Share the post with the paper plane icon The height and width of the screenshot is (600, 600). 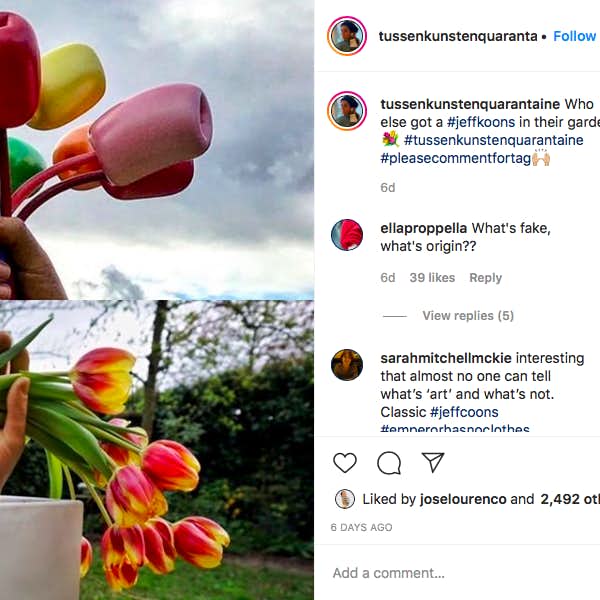432,462
